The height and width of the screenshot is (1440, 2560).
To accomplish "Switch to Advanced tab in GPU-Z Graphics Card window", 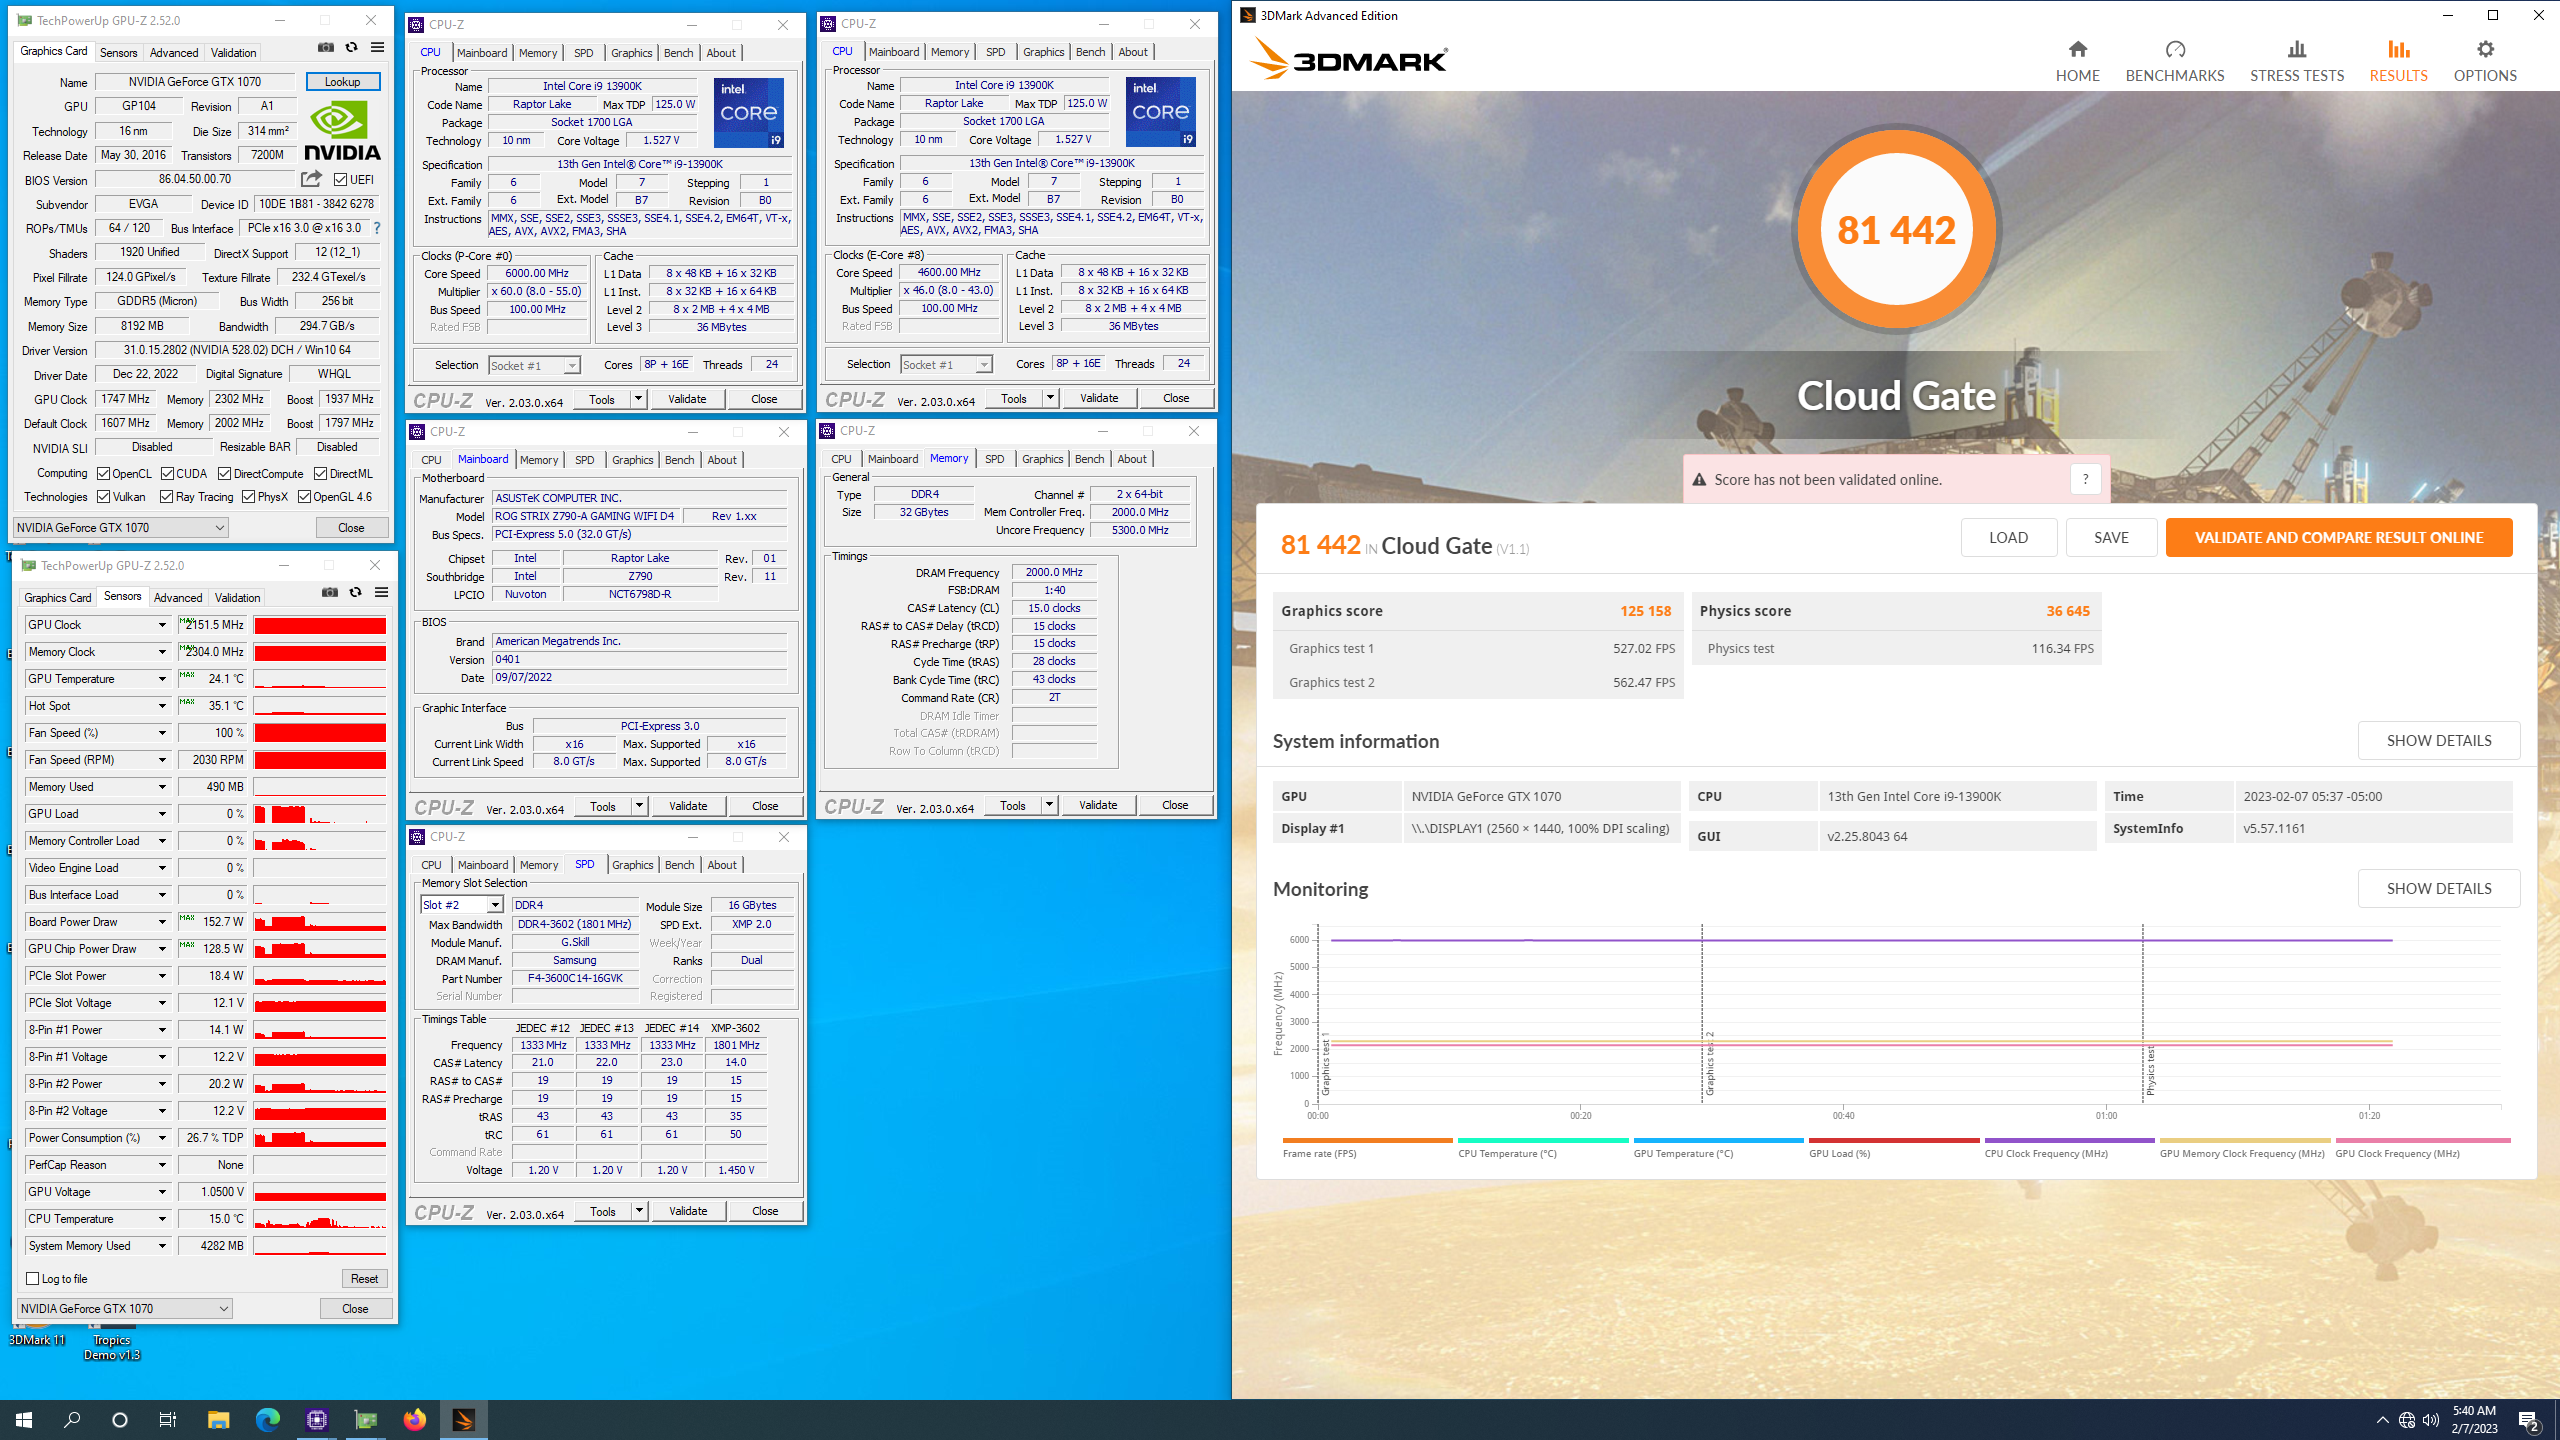I will pyautogui.click(x=174, y=53).
